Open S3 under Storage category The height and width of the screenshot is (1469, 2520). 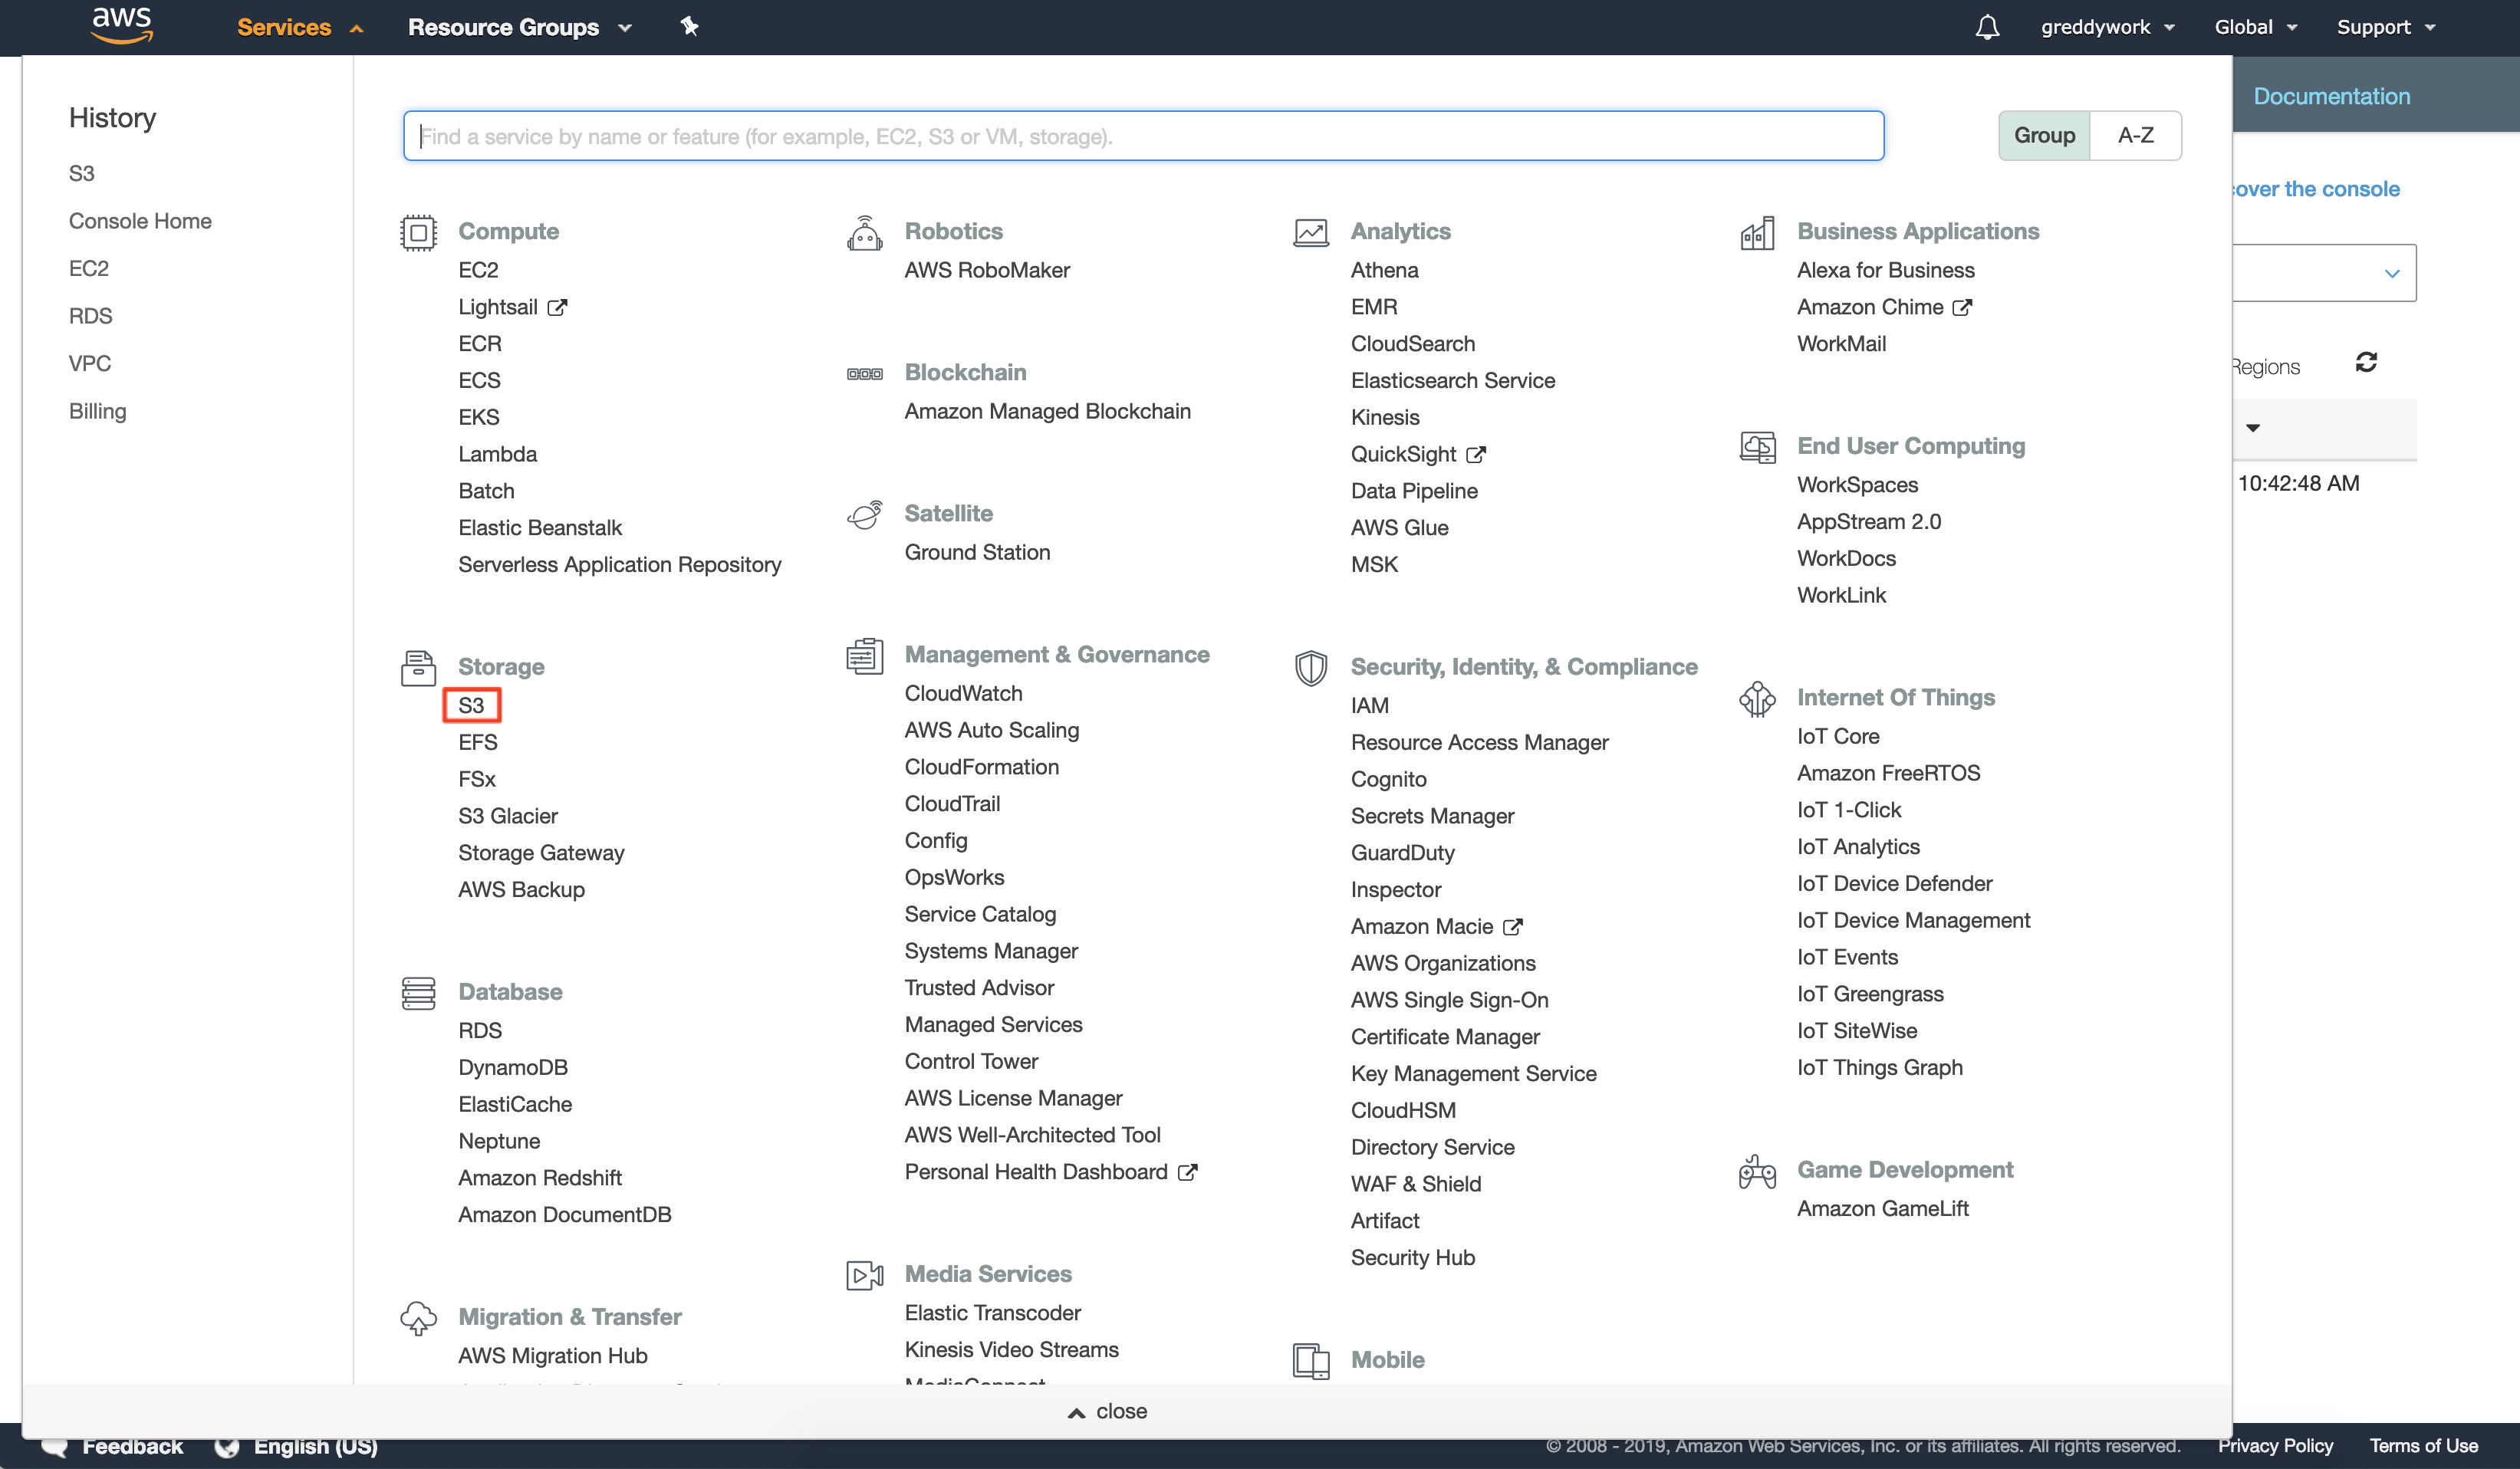tap(471, 705)
